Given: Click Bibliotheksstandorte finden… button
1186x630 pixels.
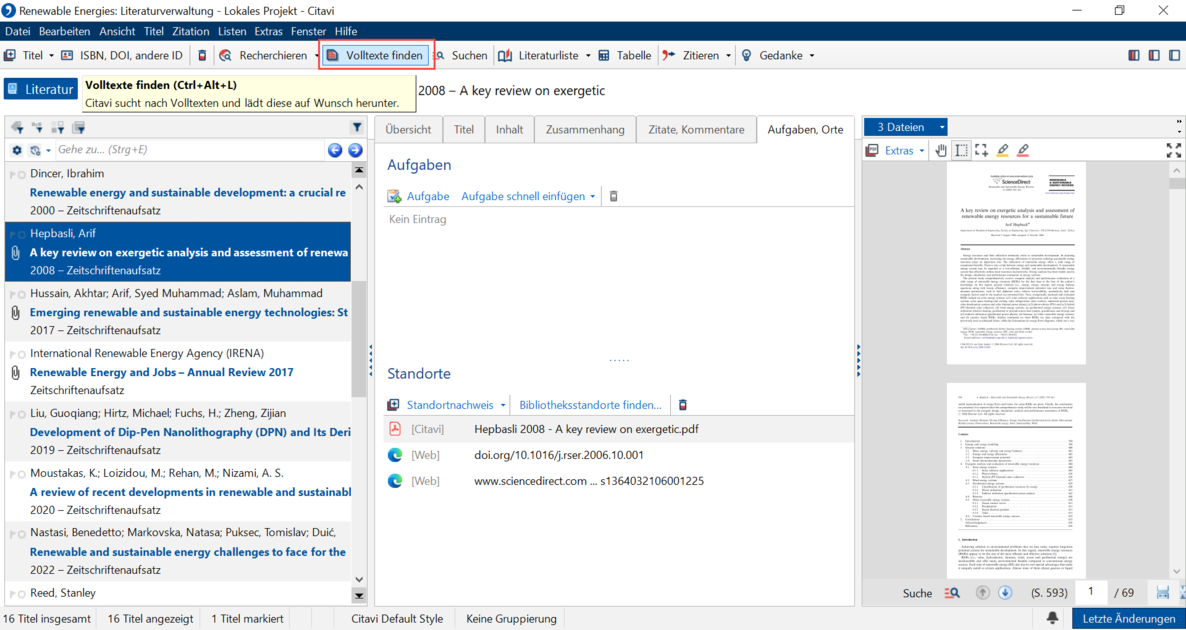Looking at the screenshot, I should coord(591,405).
